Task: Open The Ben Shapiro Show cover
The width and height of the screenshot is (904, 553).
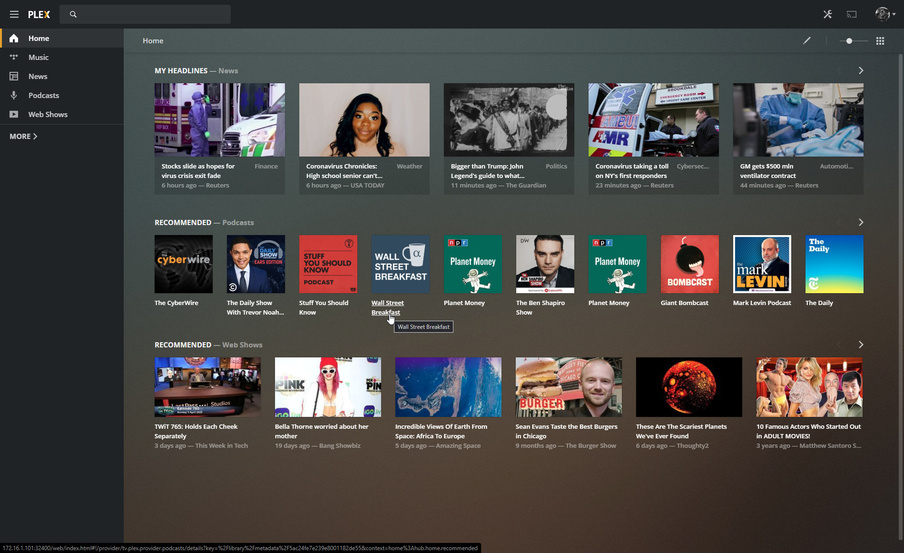Action: [x=545, y=264]
